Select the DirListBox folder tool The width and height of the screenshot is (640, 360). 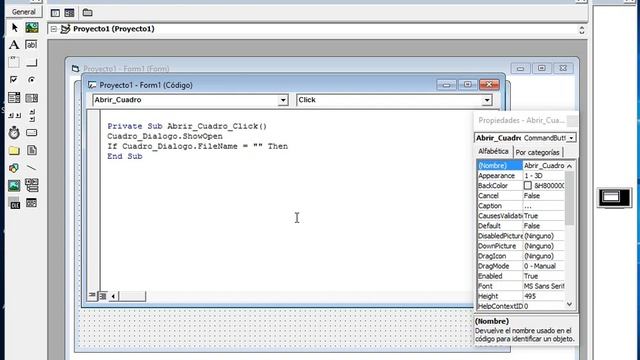tap(14, 150)
